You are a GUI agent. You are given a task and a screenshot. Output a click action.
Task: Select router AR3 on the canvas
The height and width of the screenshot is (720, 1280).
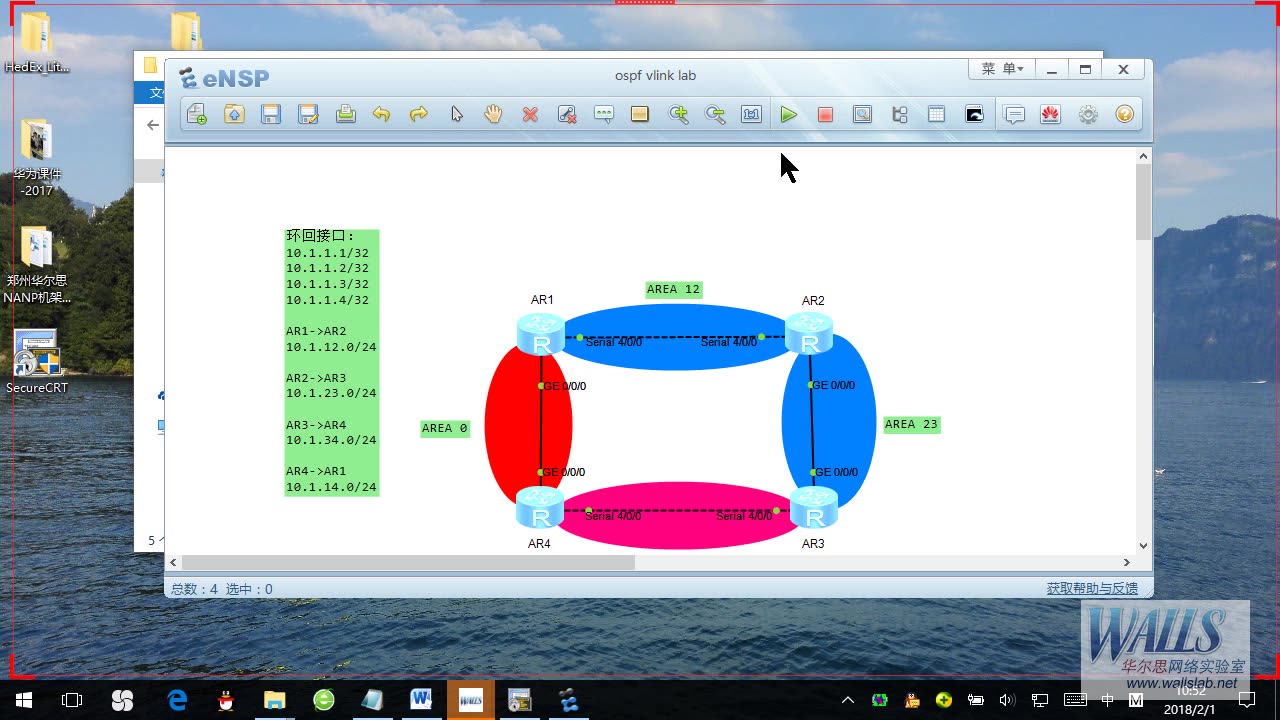pyautogui.click(x=814, y=508)
